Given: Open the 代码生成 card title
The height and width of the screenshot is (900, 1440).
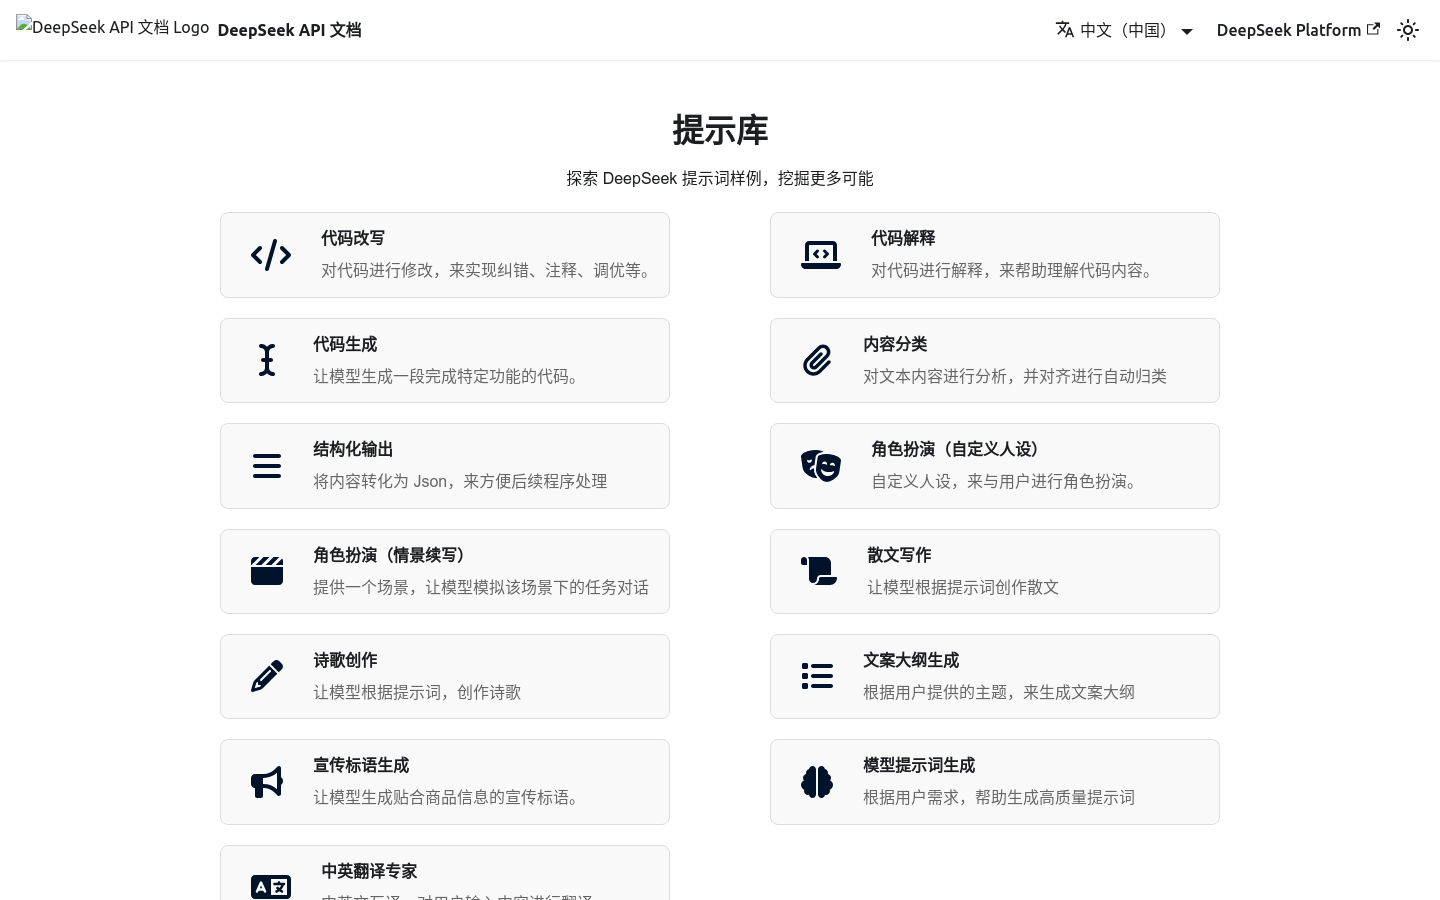Looking at the screenshot, I should coord(345,344).
